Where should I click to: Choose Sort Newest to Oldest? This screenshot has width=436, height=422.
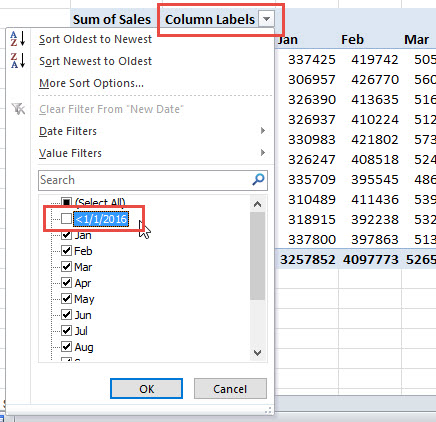[95, 61]
